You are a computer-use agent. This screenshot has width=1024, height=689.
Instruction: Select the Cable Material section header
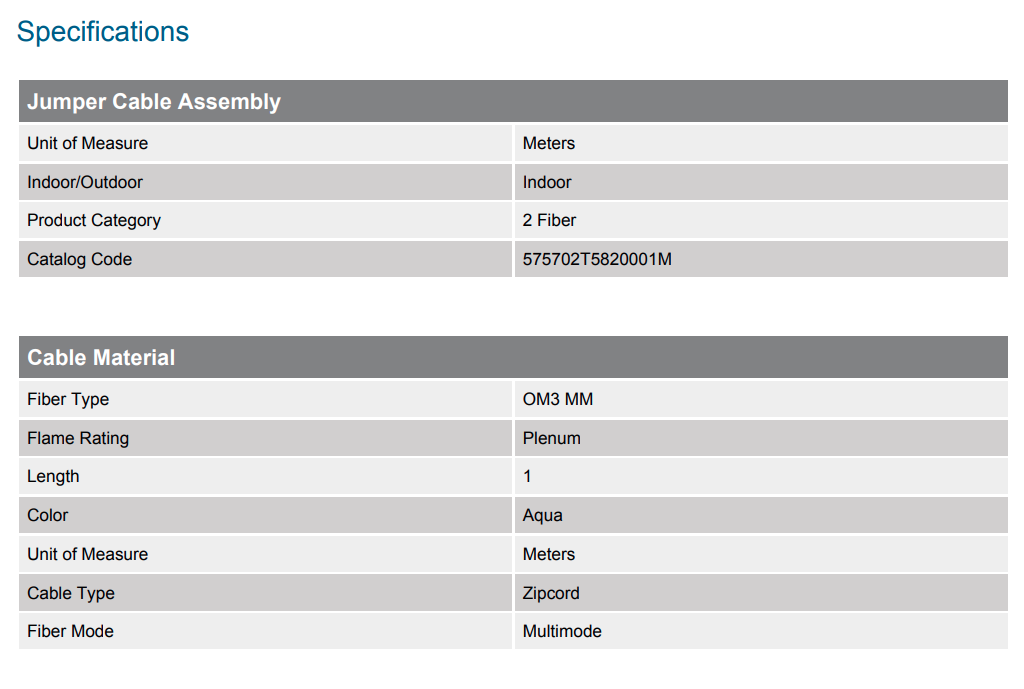[513, 357]
